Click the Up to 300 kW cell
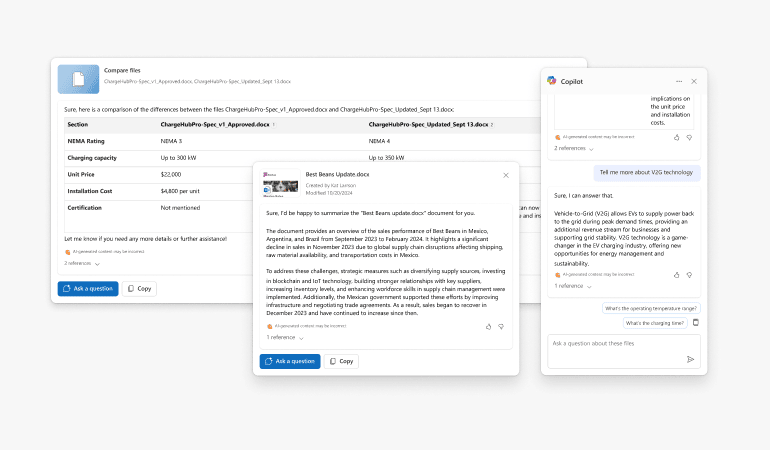Screen dimensions: 770x450 pos(178,158)
